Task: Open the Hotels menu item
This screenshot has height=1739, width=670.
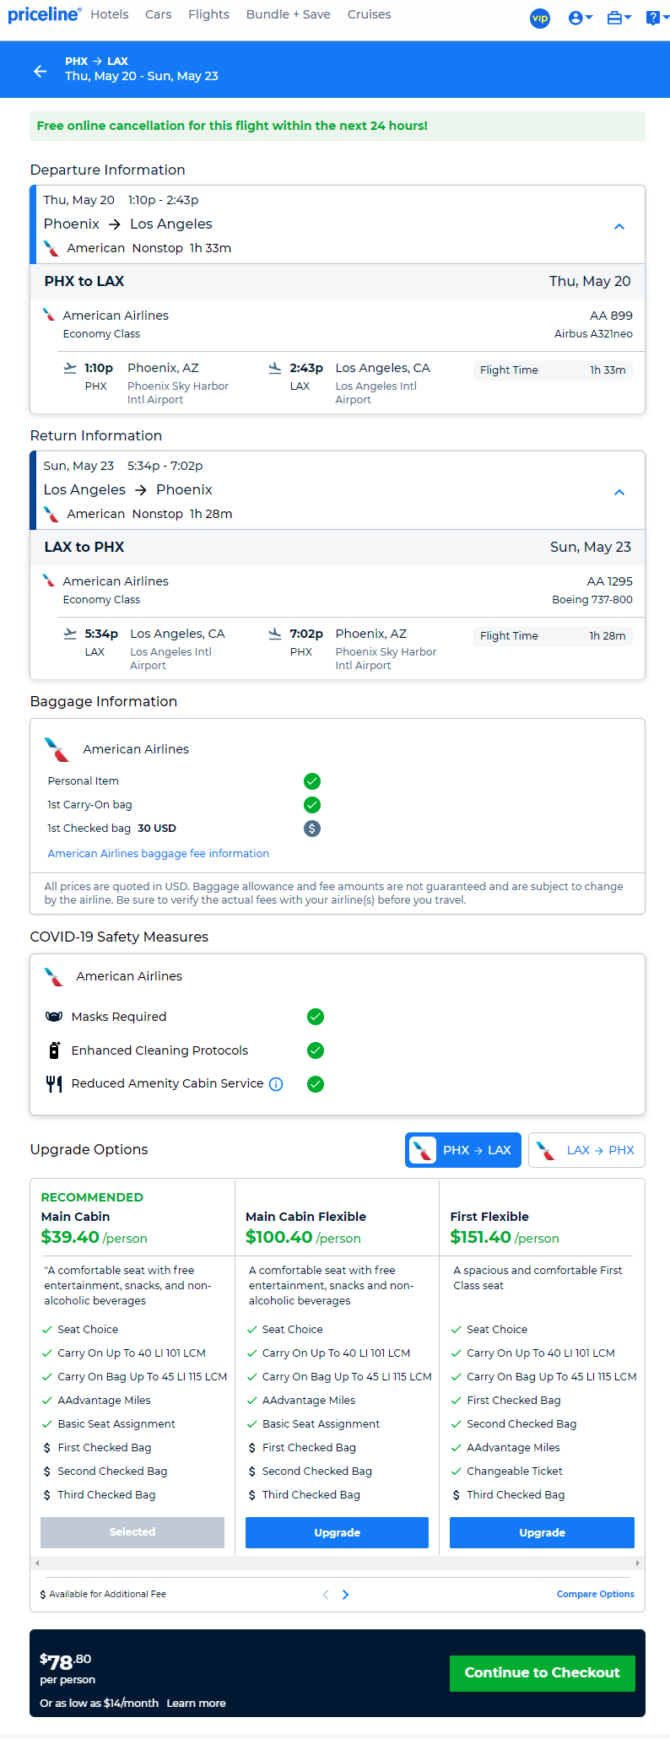Action: pos(109,14)
